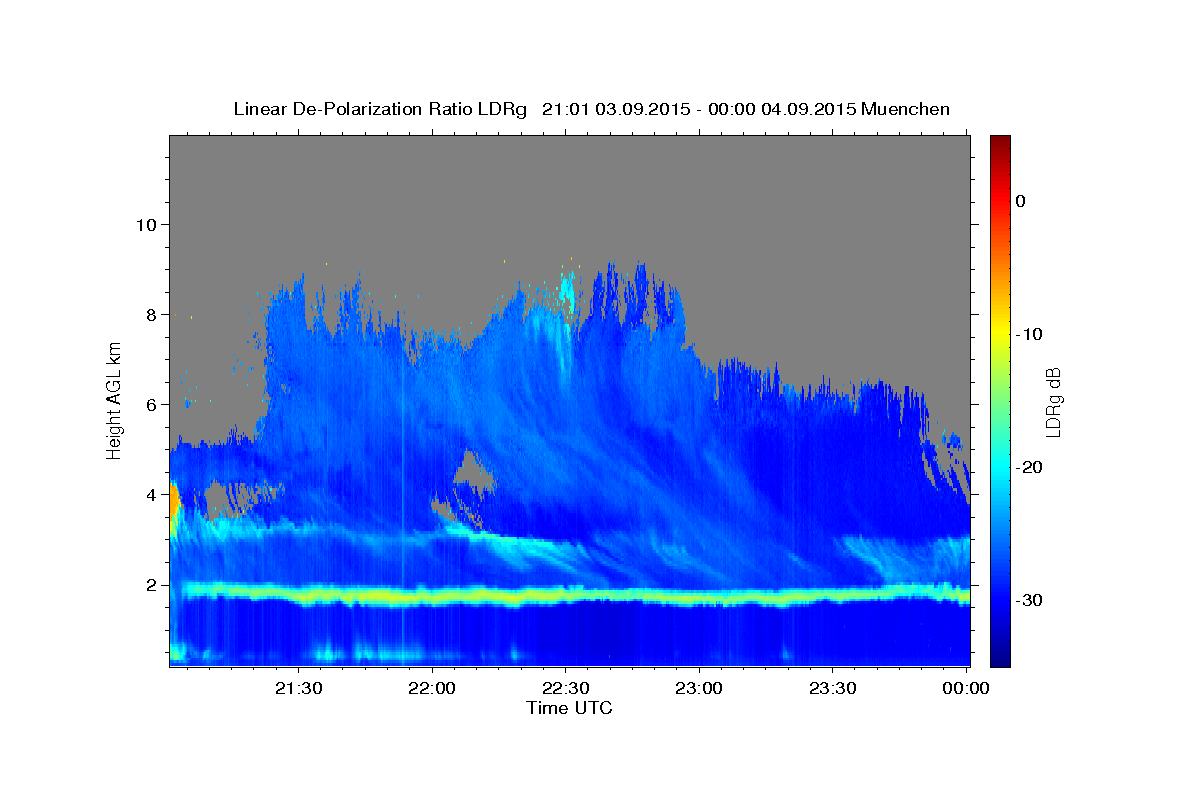Click the 23:00 time tick label
The width and height of the screenshot is (1200, 800).
(x=699, y=688)
